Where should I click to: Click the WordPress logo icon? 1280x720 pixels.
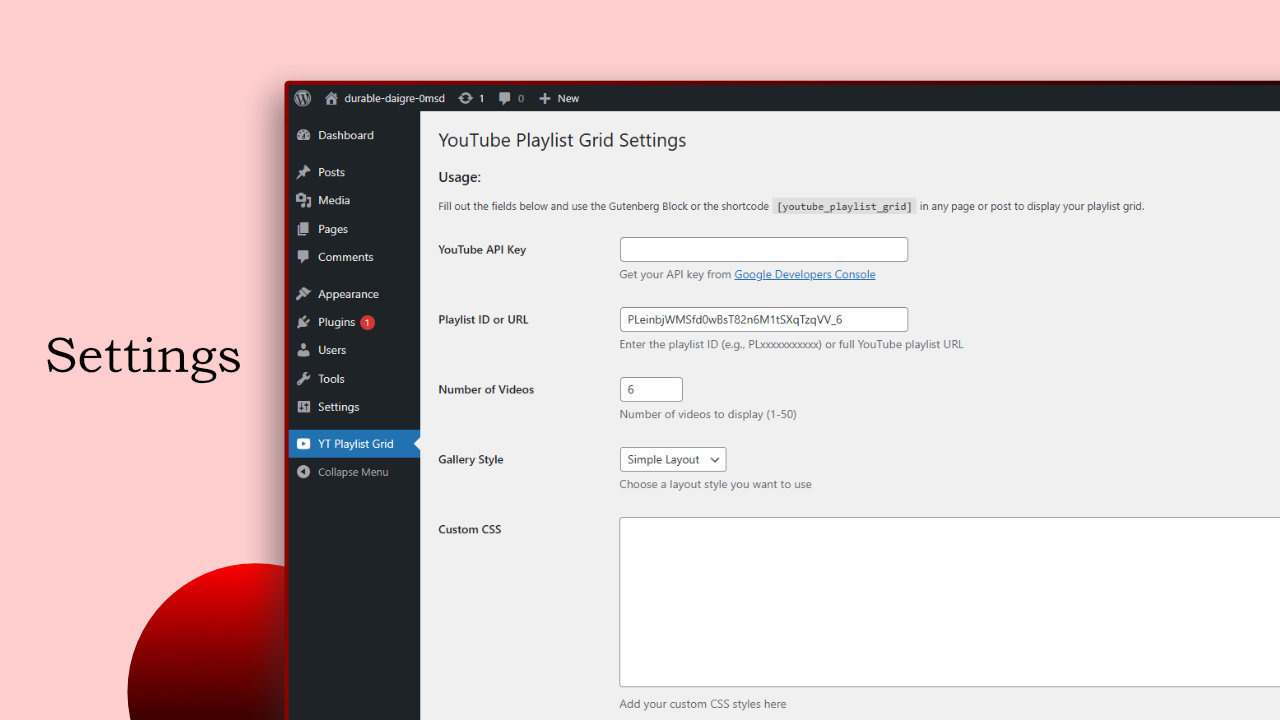tap(302, 98)
